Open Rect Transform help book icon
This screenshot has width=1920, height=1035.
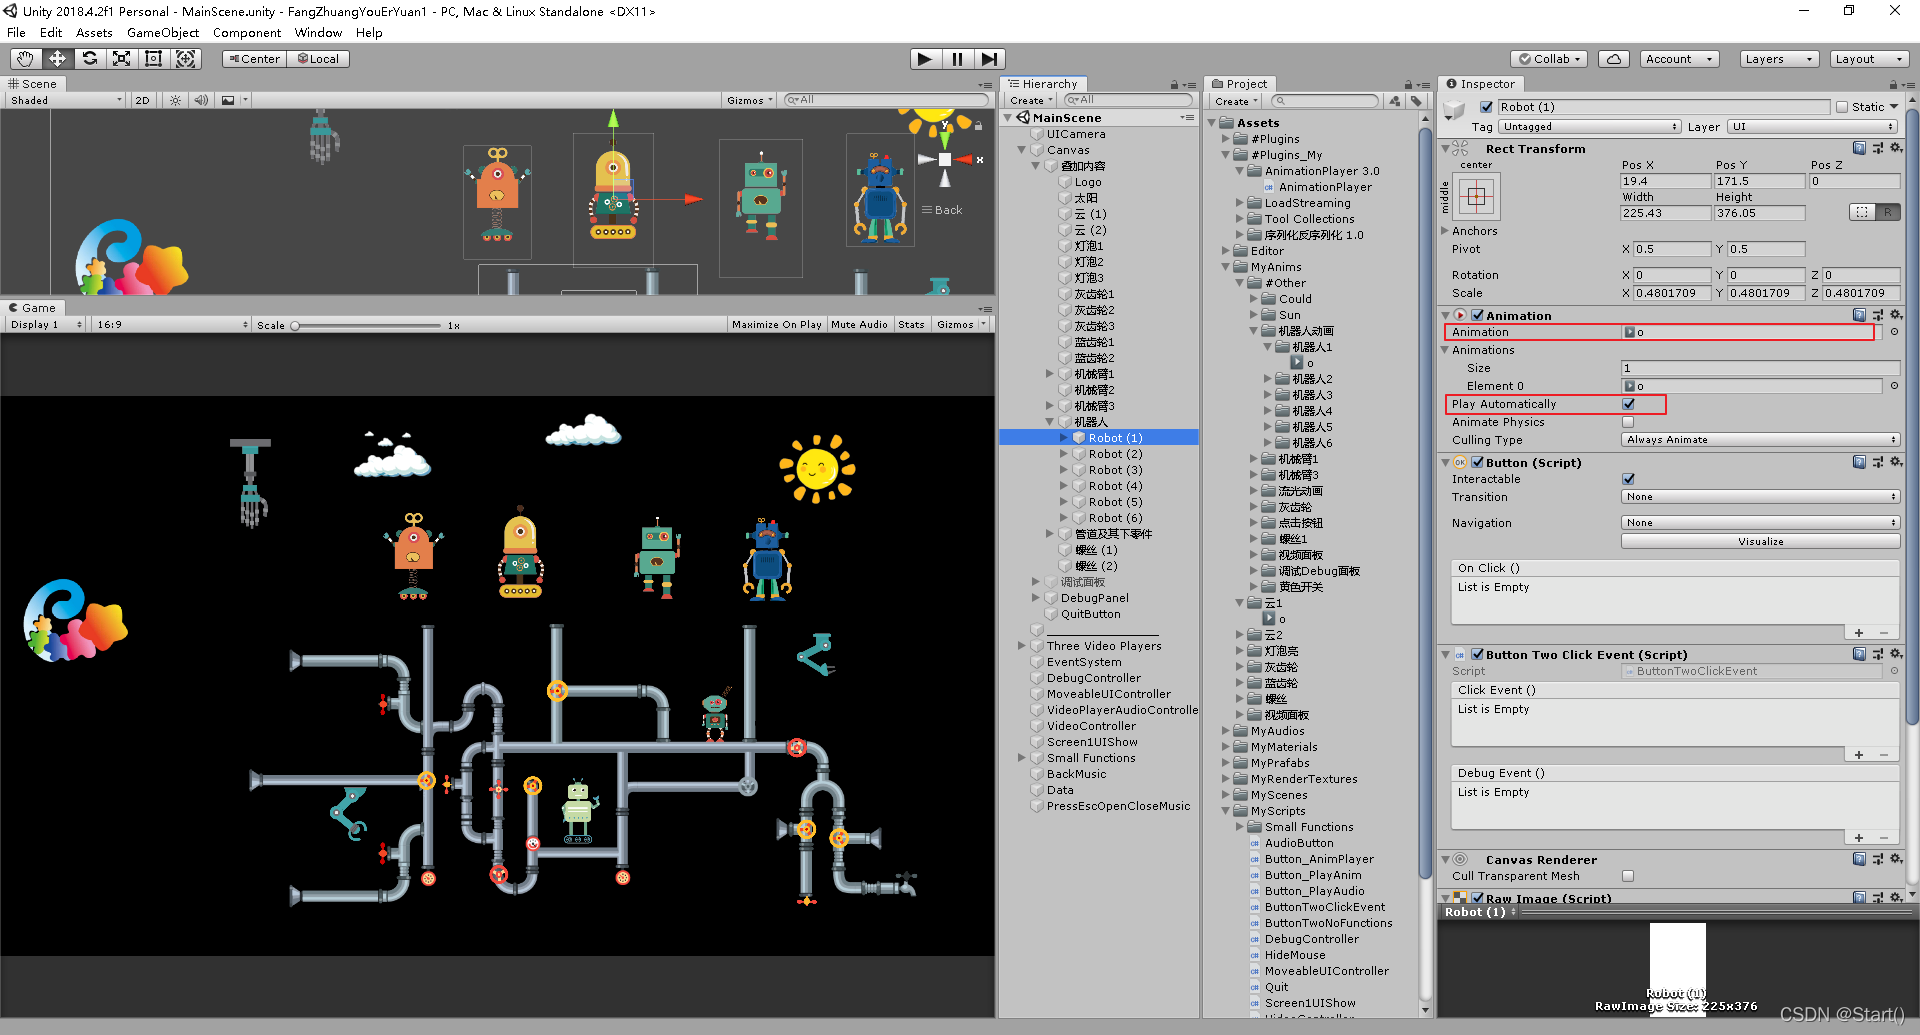coord(1859,148)
